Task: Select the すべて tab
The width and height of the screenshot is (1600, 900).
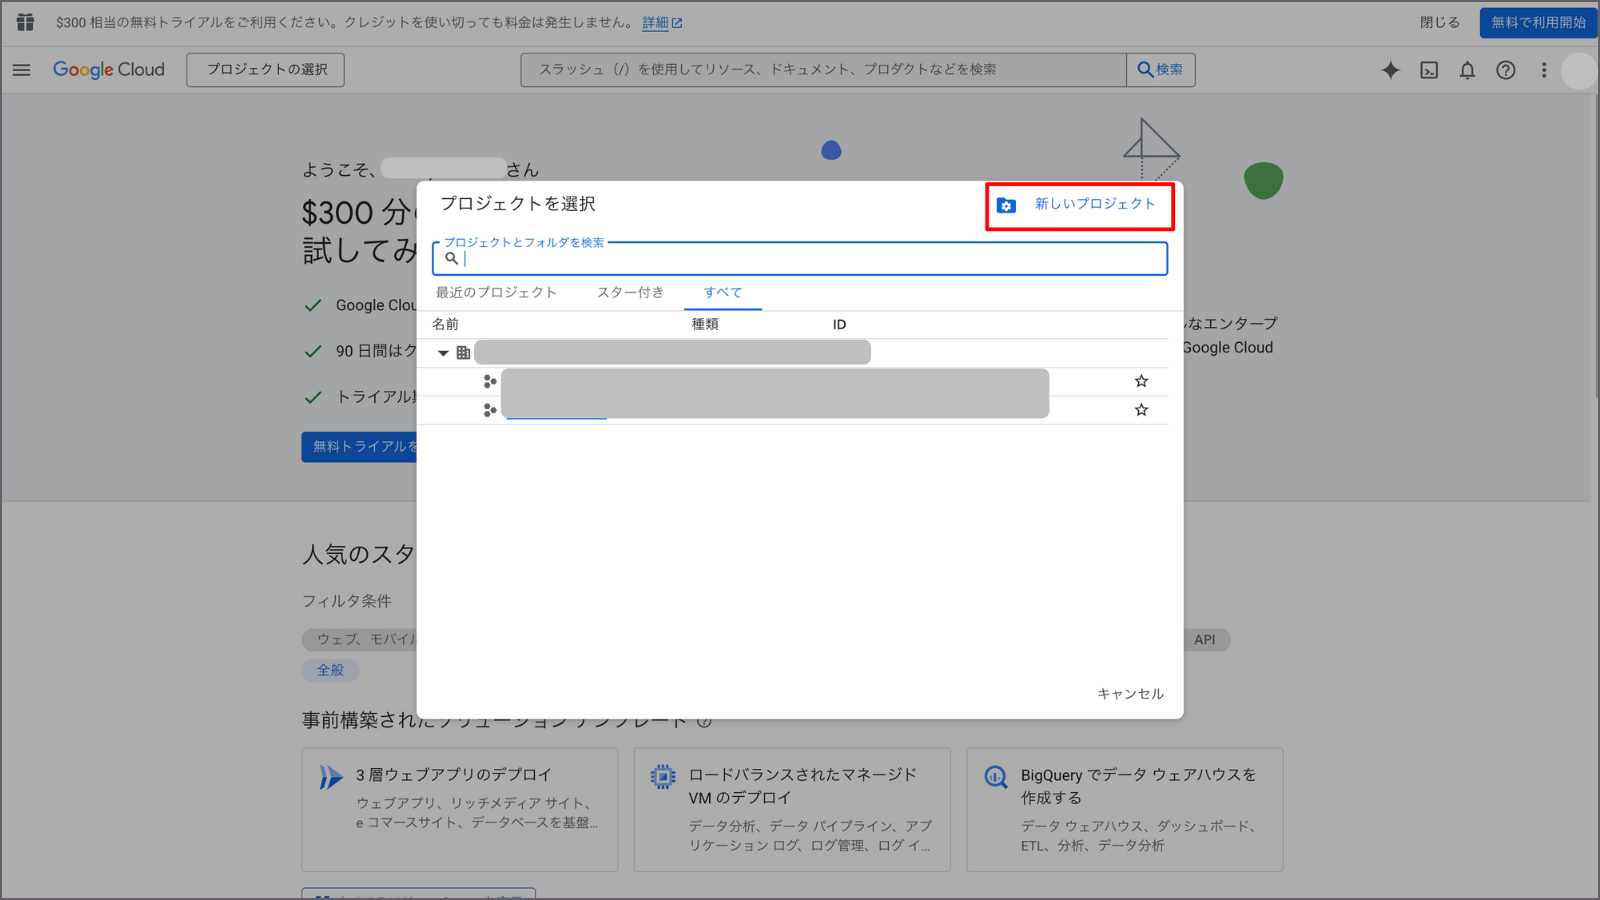Action: (723, 292)
